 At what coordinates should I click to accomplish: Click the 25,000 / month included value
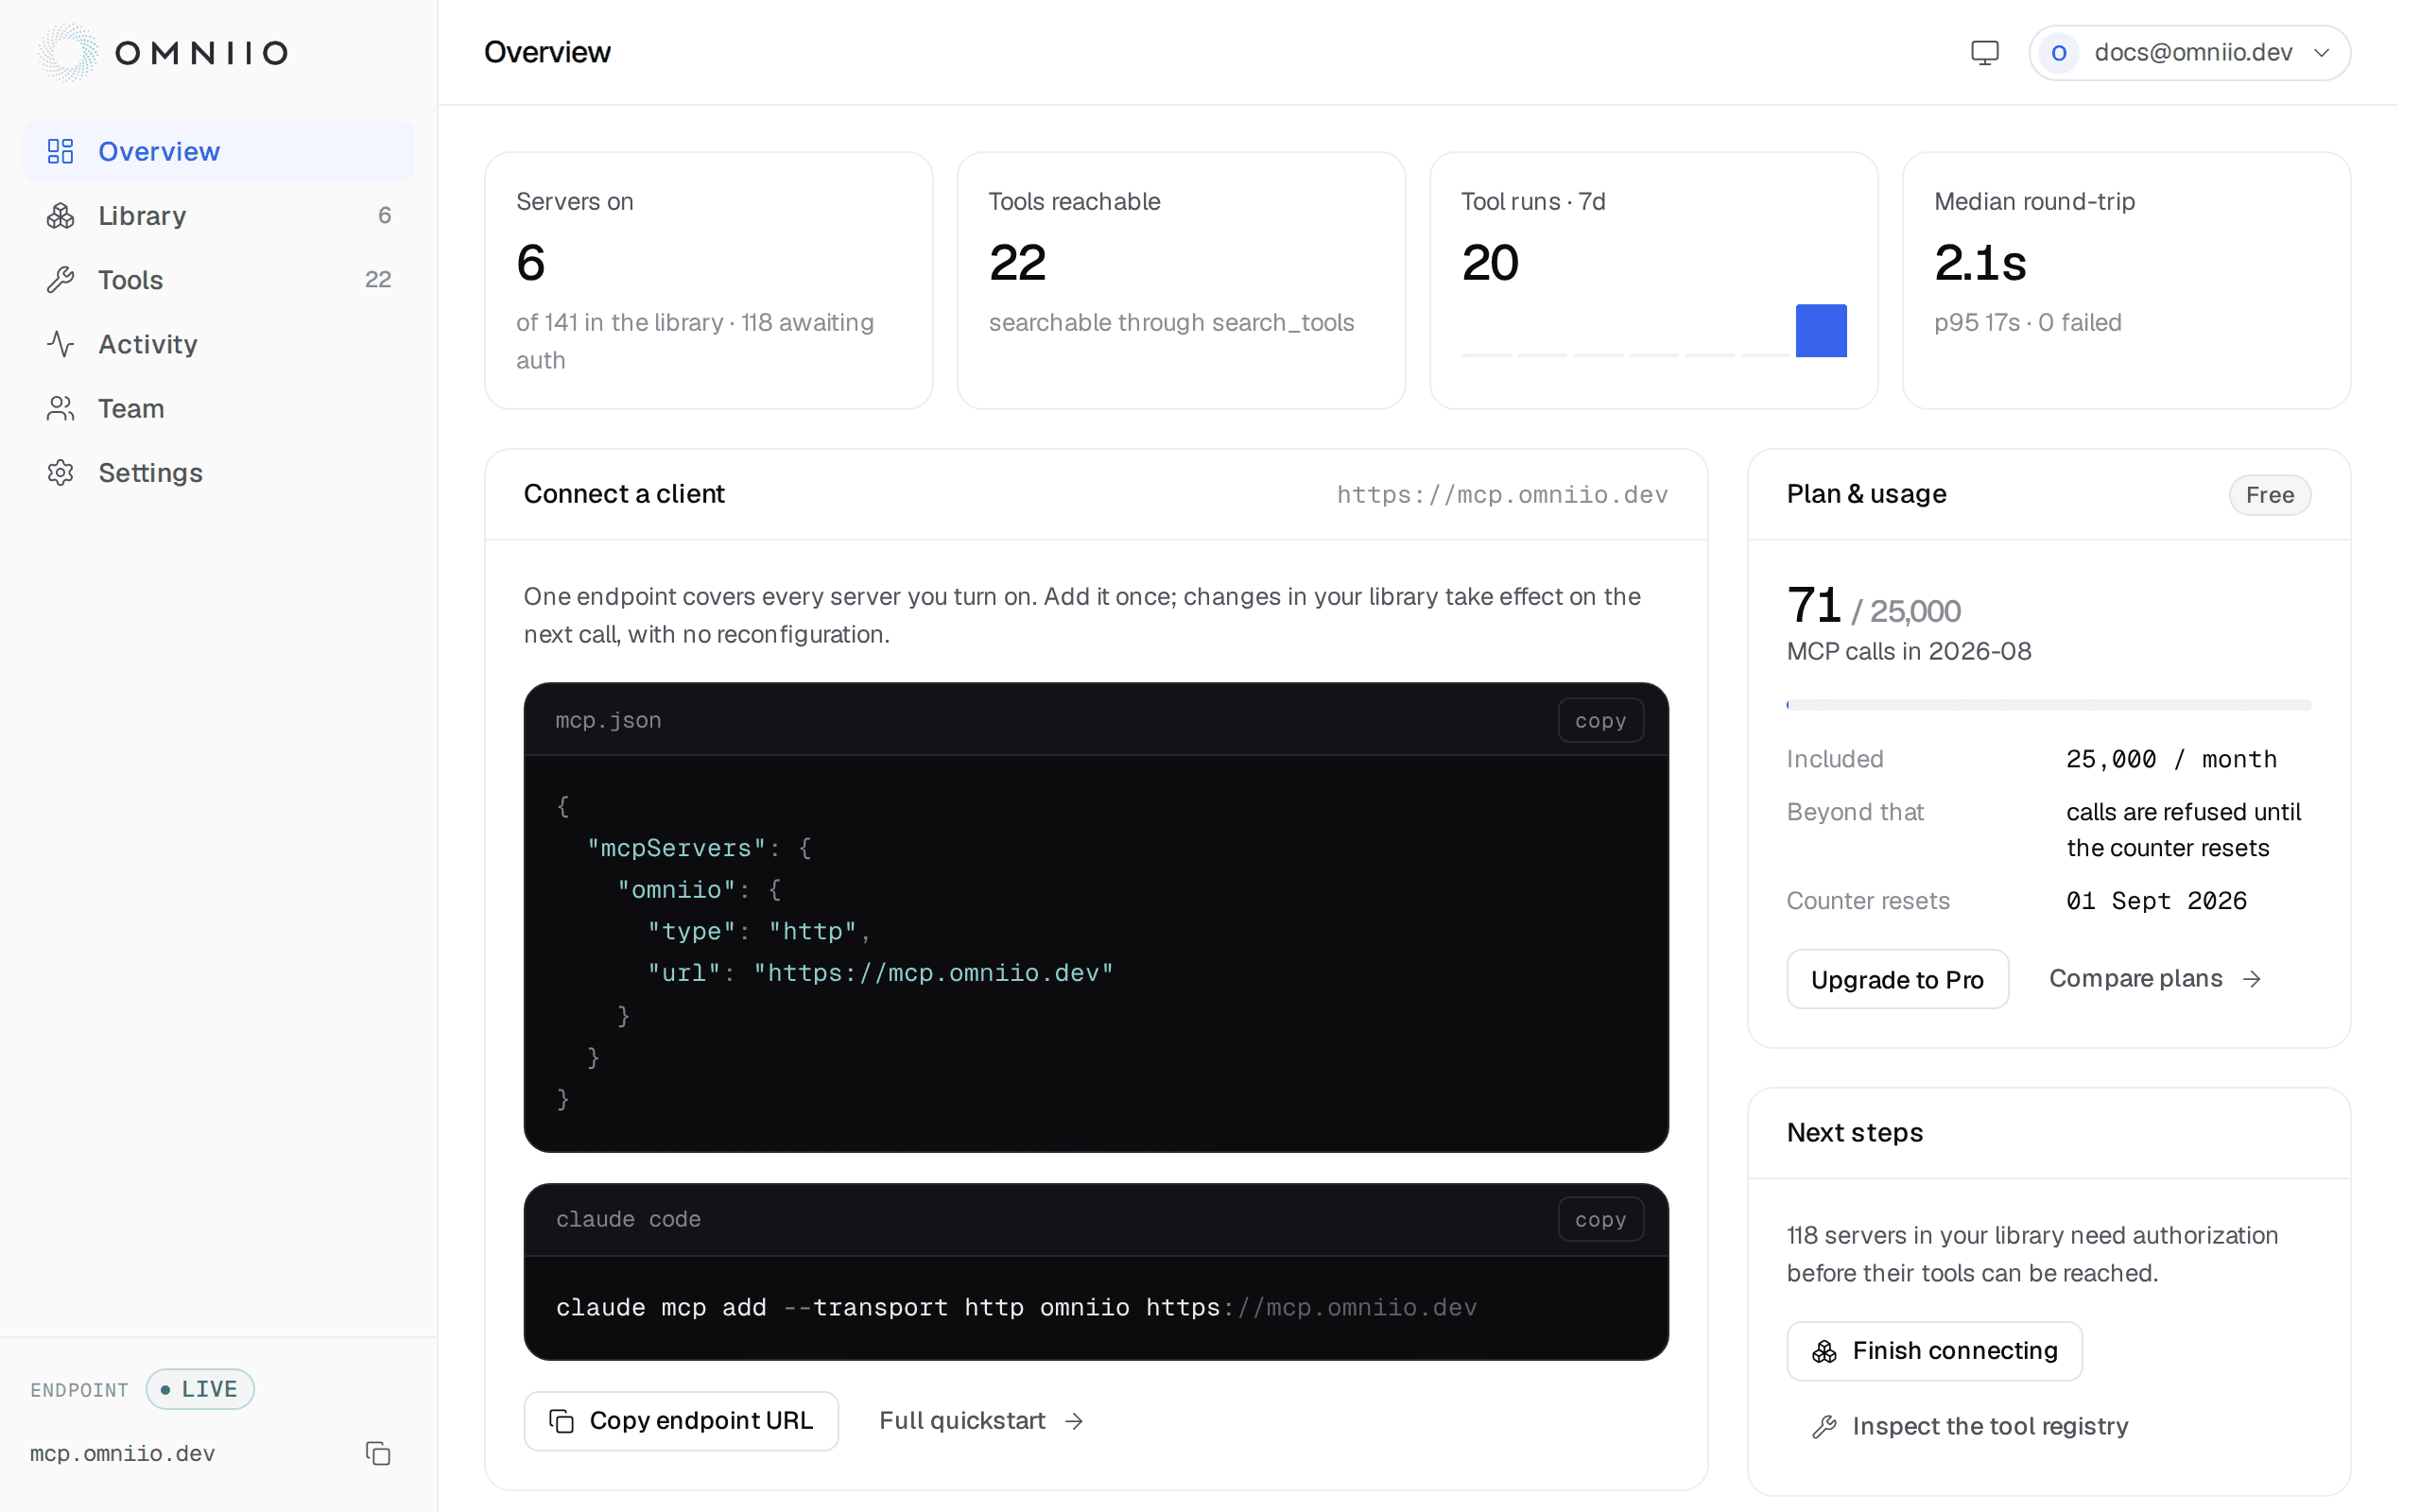tap(2171, 759)
